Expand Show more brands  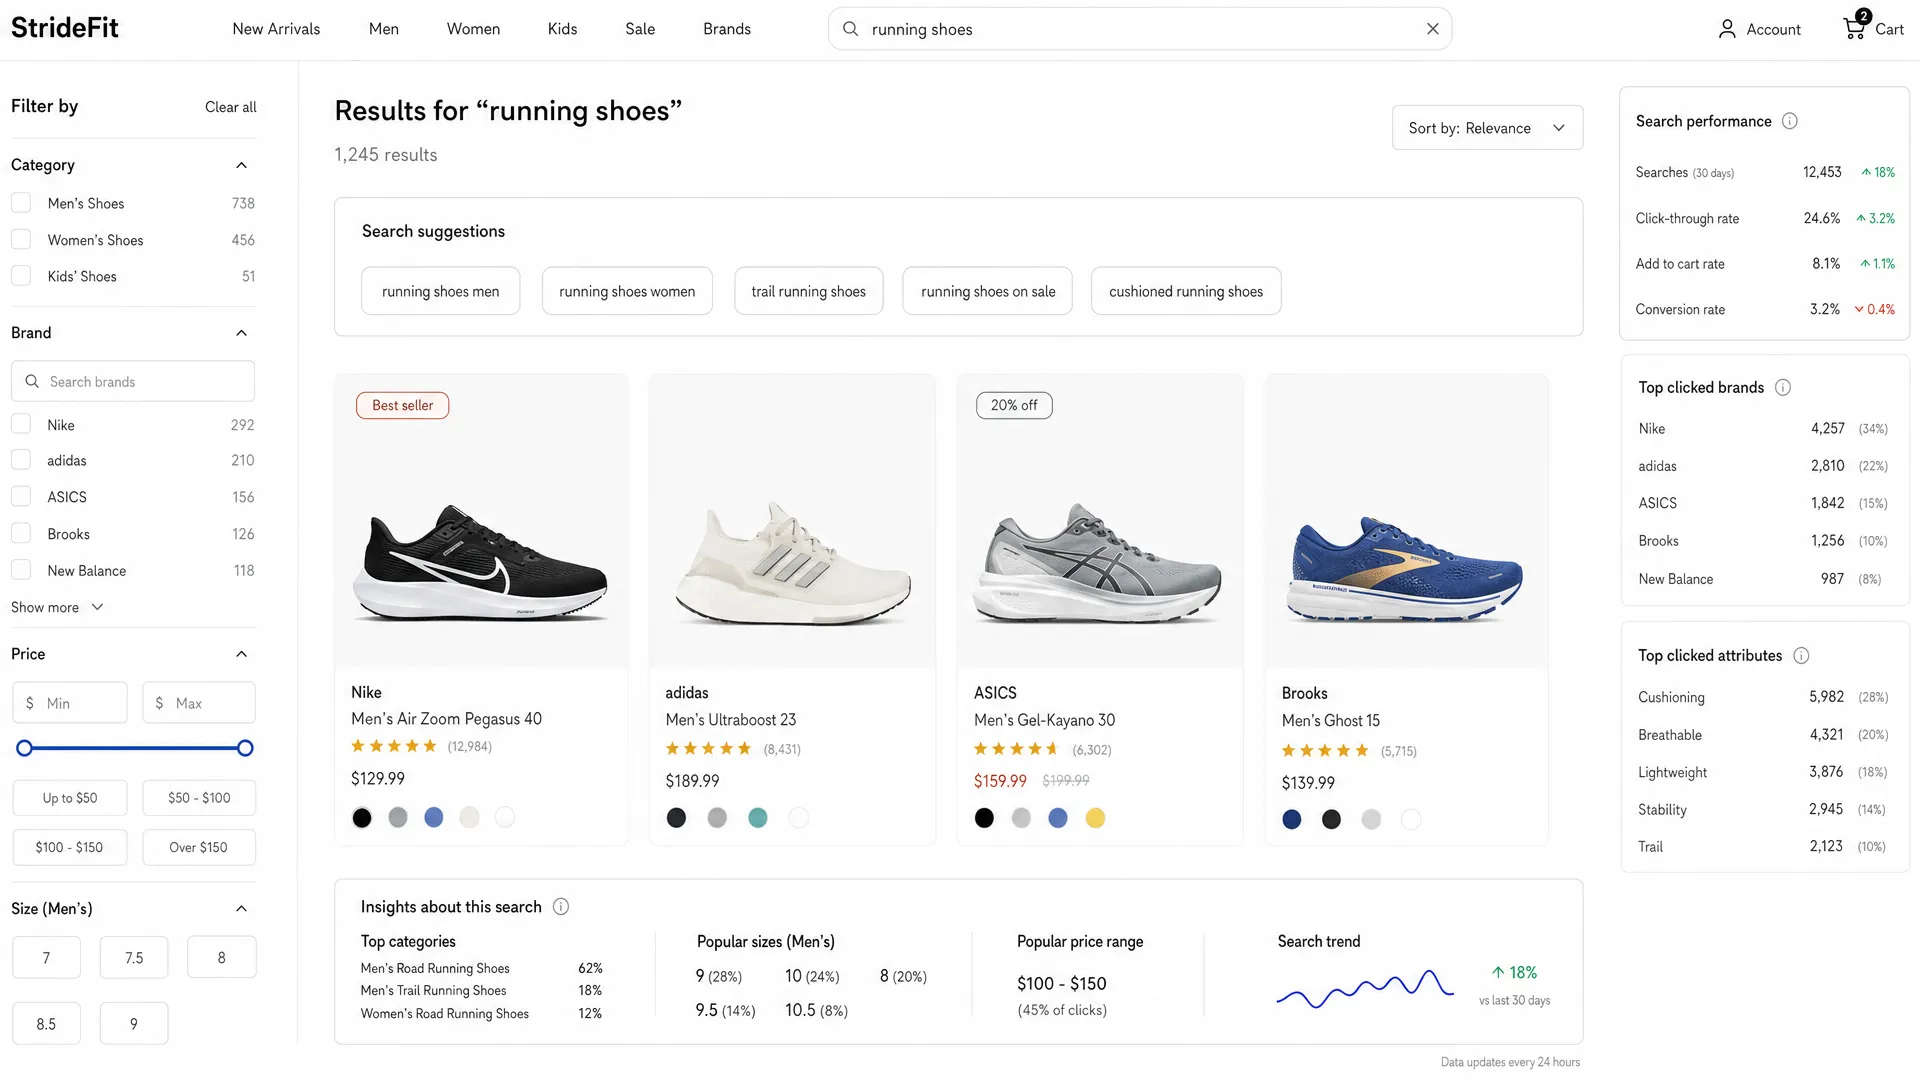57,607
